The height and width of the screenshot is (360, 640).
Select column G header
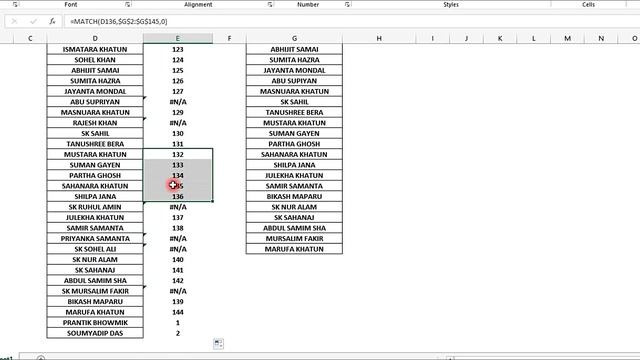click(294, 38)
